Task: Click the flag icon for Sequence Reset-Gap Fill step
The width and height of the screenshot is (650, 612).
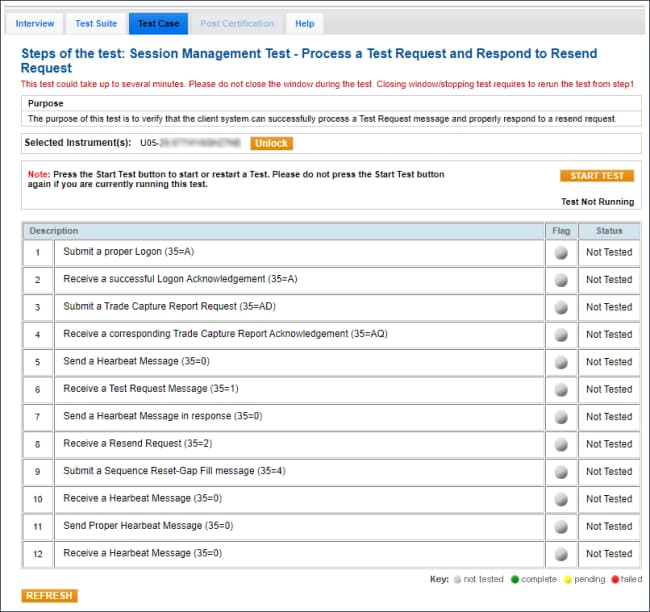Action: (561, 472)
